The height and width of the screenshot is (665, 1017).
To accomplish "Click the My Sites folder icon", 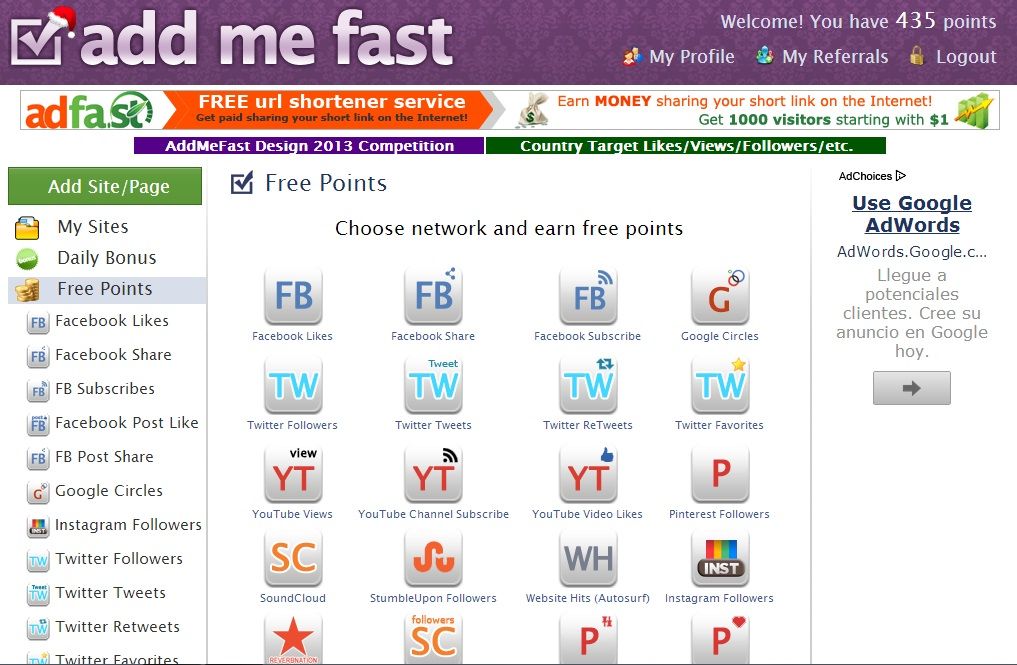I will (27, 228).
